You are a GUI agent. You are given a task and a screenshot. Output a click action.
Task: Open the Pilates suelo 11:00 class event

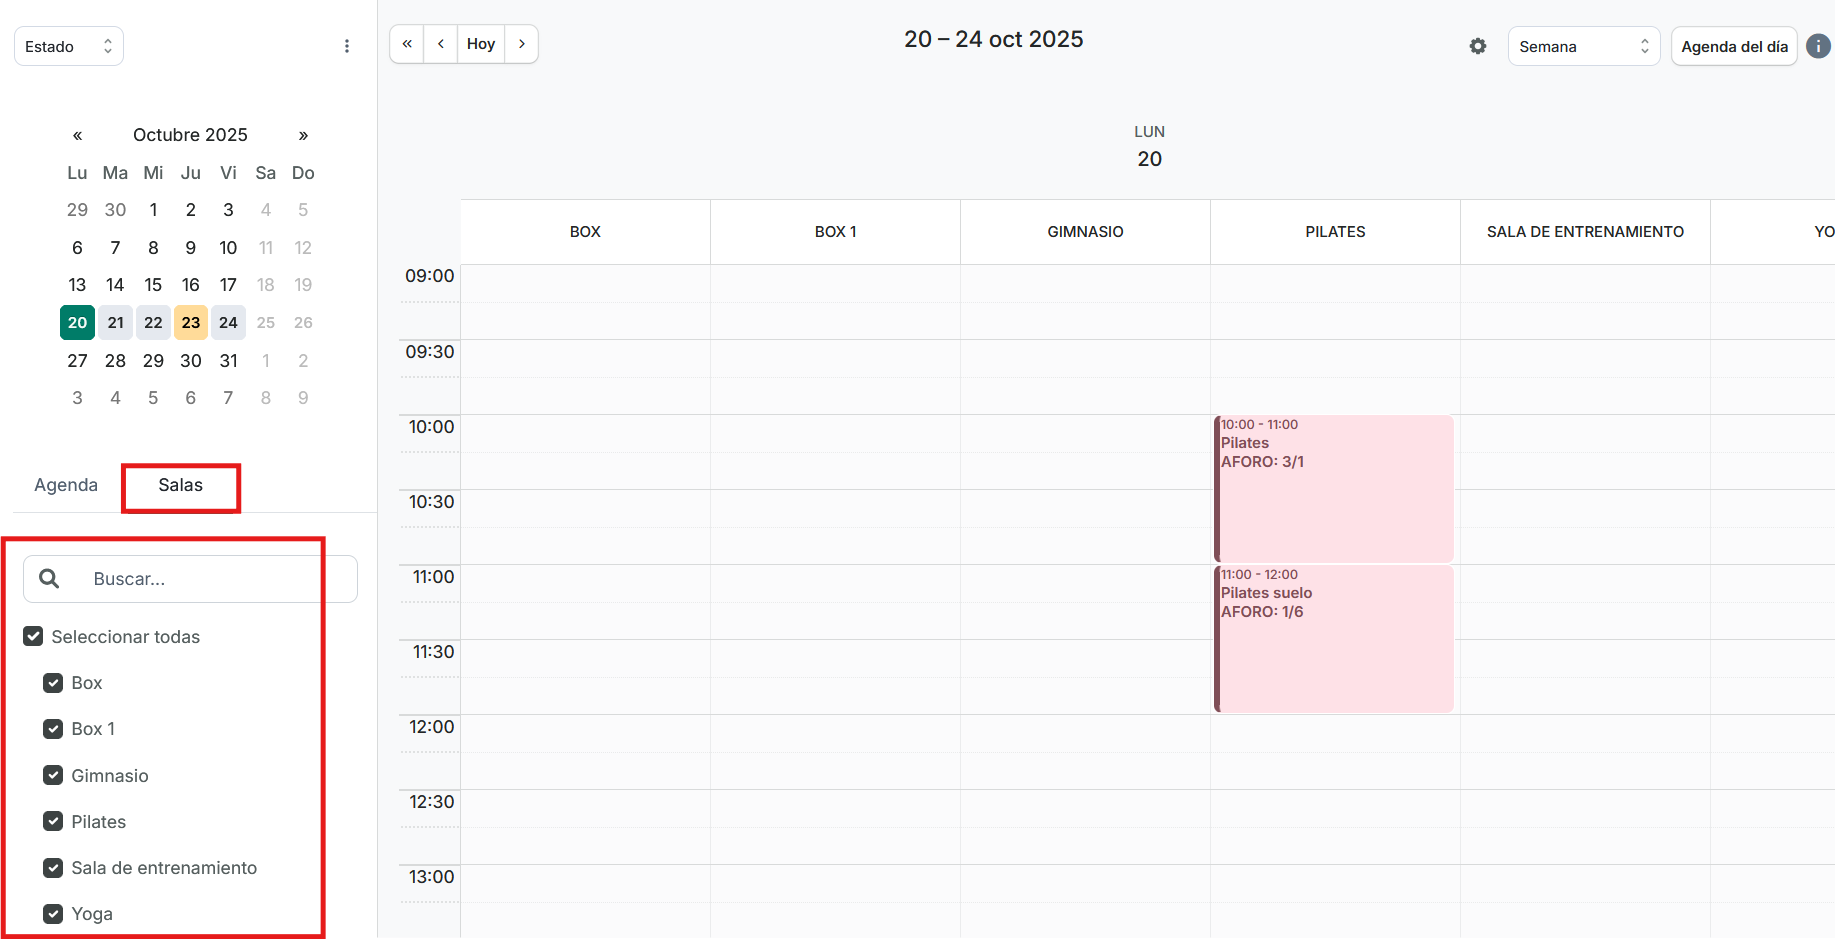(x=1334, y=640)
